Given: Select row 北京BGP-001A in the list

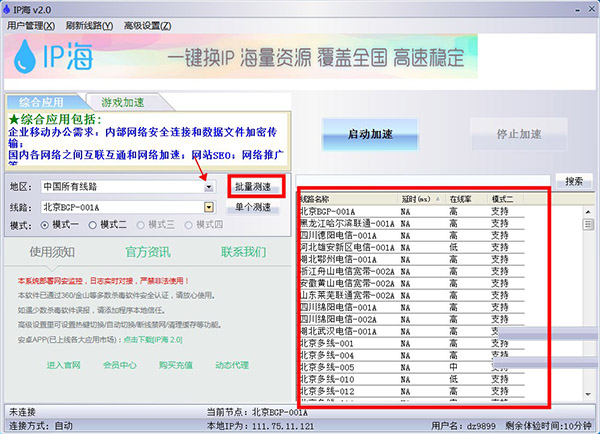Looking at the screenshot, I should (412, 211).
